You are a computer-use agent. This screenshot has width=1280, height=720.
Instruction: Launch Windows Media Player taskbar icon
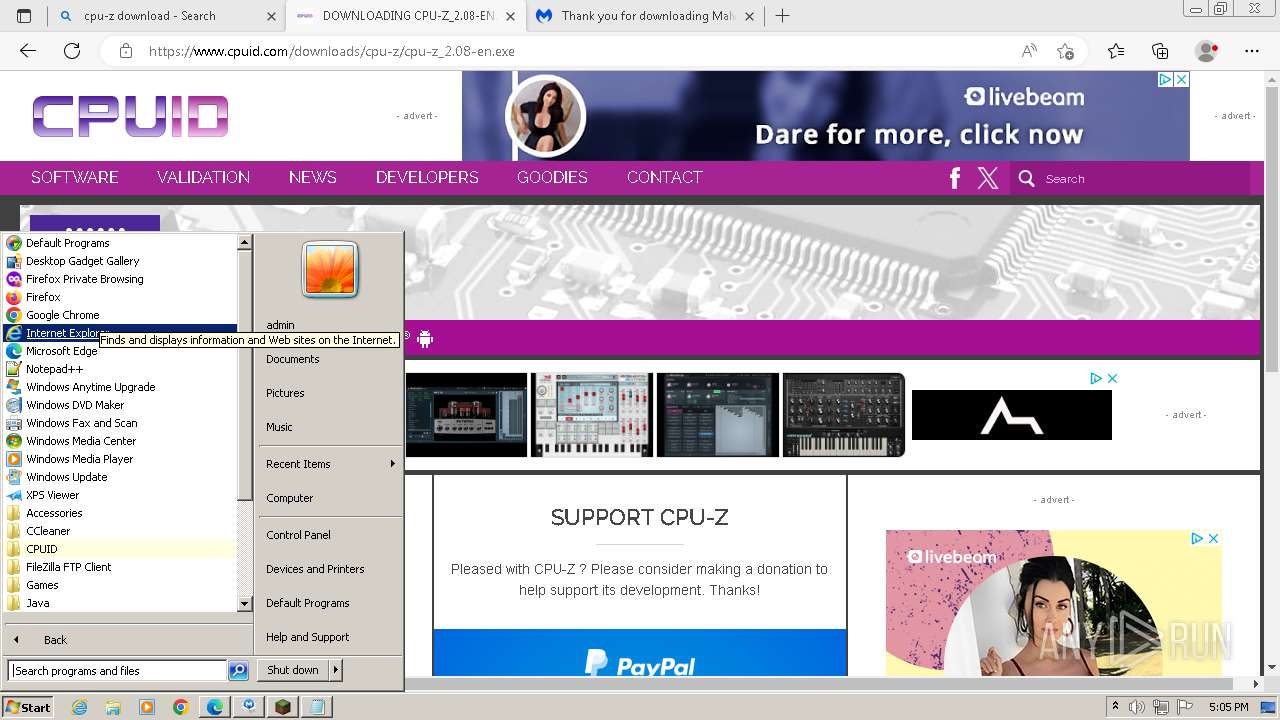[x=147, y=707]
